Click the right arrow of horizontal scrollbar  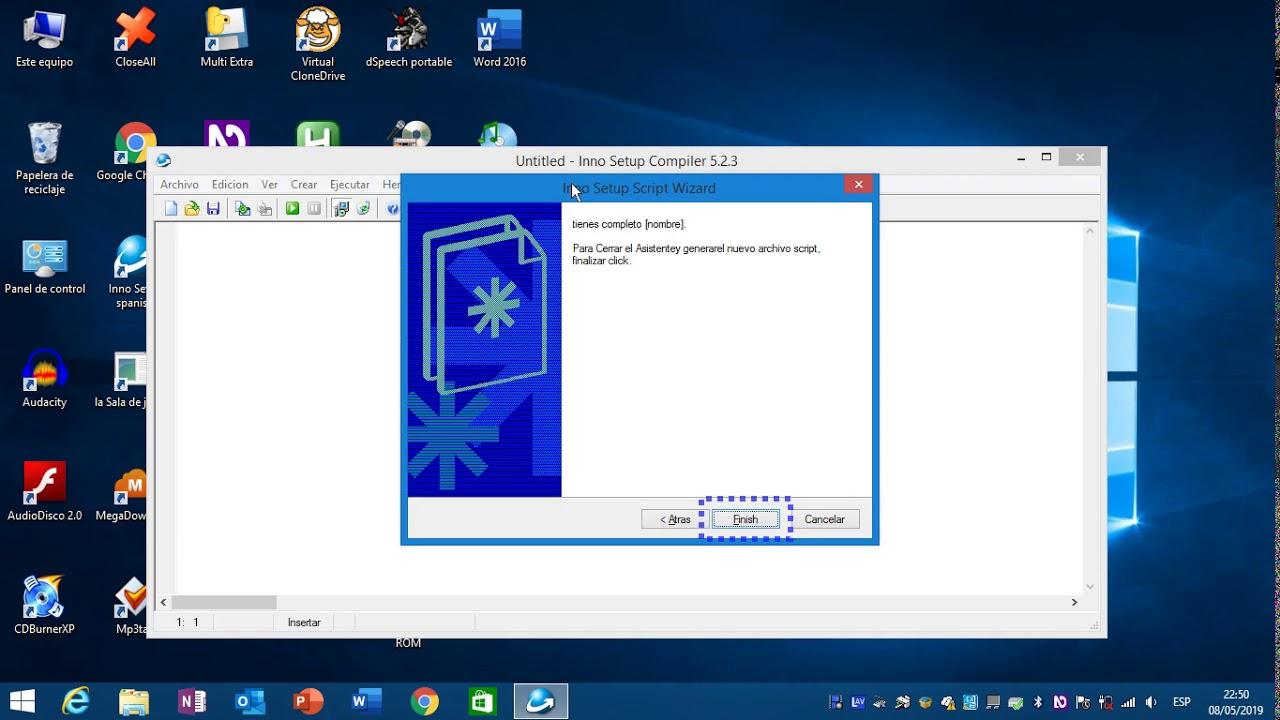pos(1074,602)
